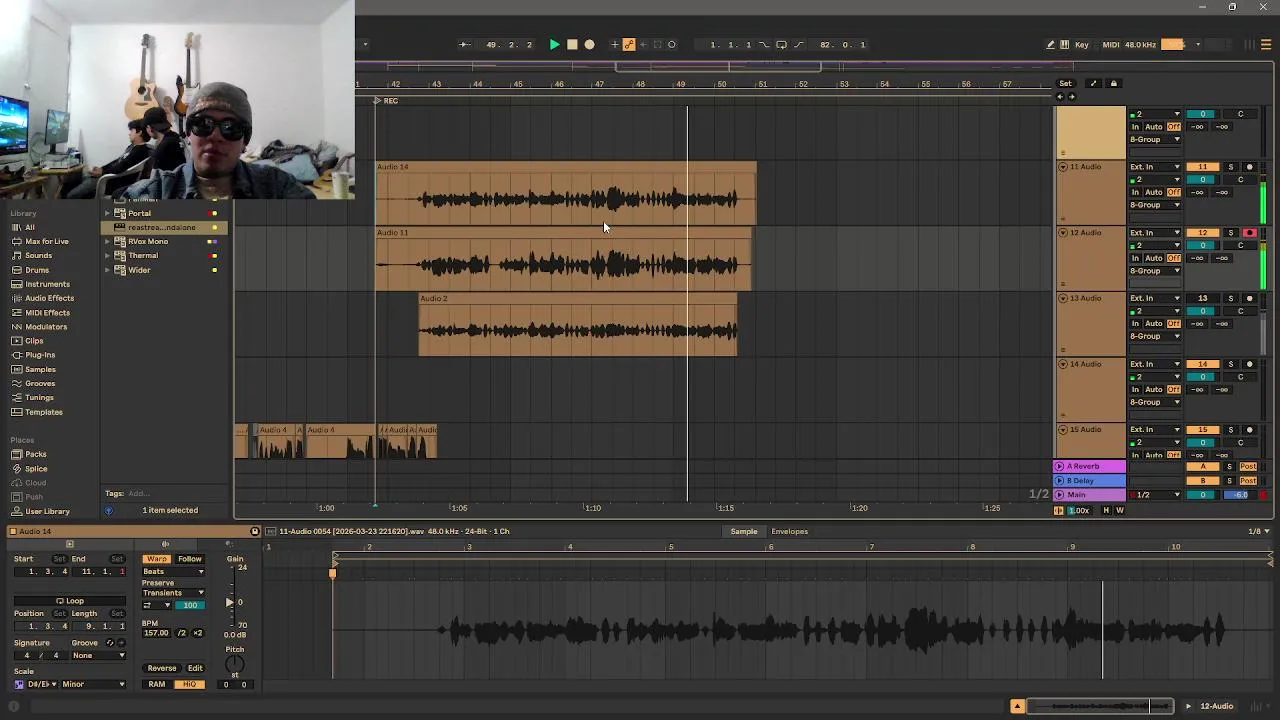Screen dimensions: 1280x720
Task: Enable RAM mode for the clip
Action: point(157,684)
